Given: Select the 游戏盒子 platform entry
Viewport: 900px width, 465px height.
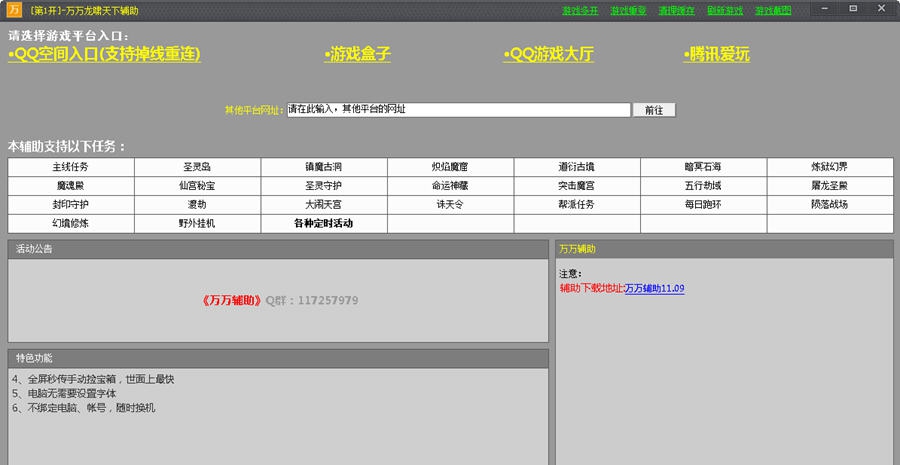Looking at the screenshot, I should tap(357, 54).
